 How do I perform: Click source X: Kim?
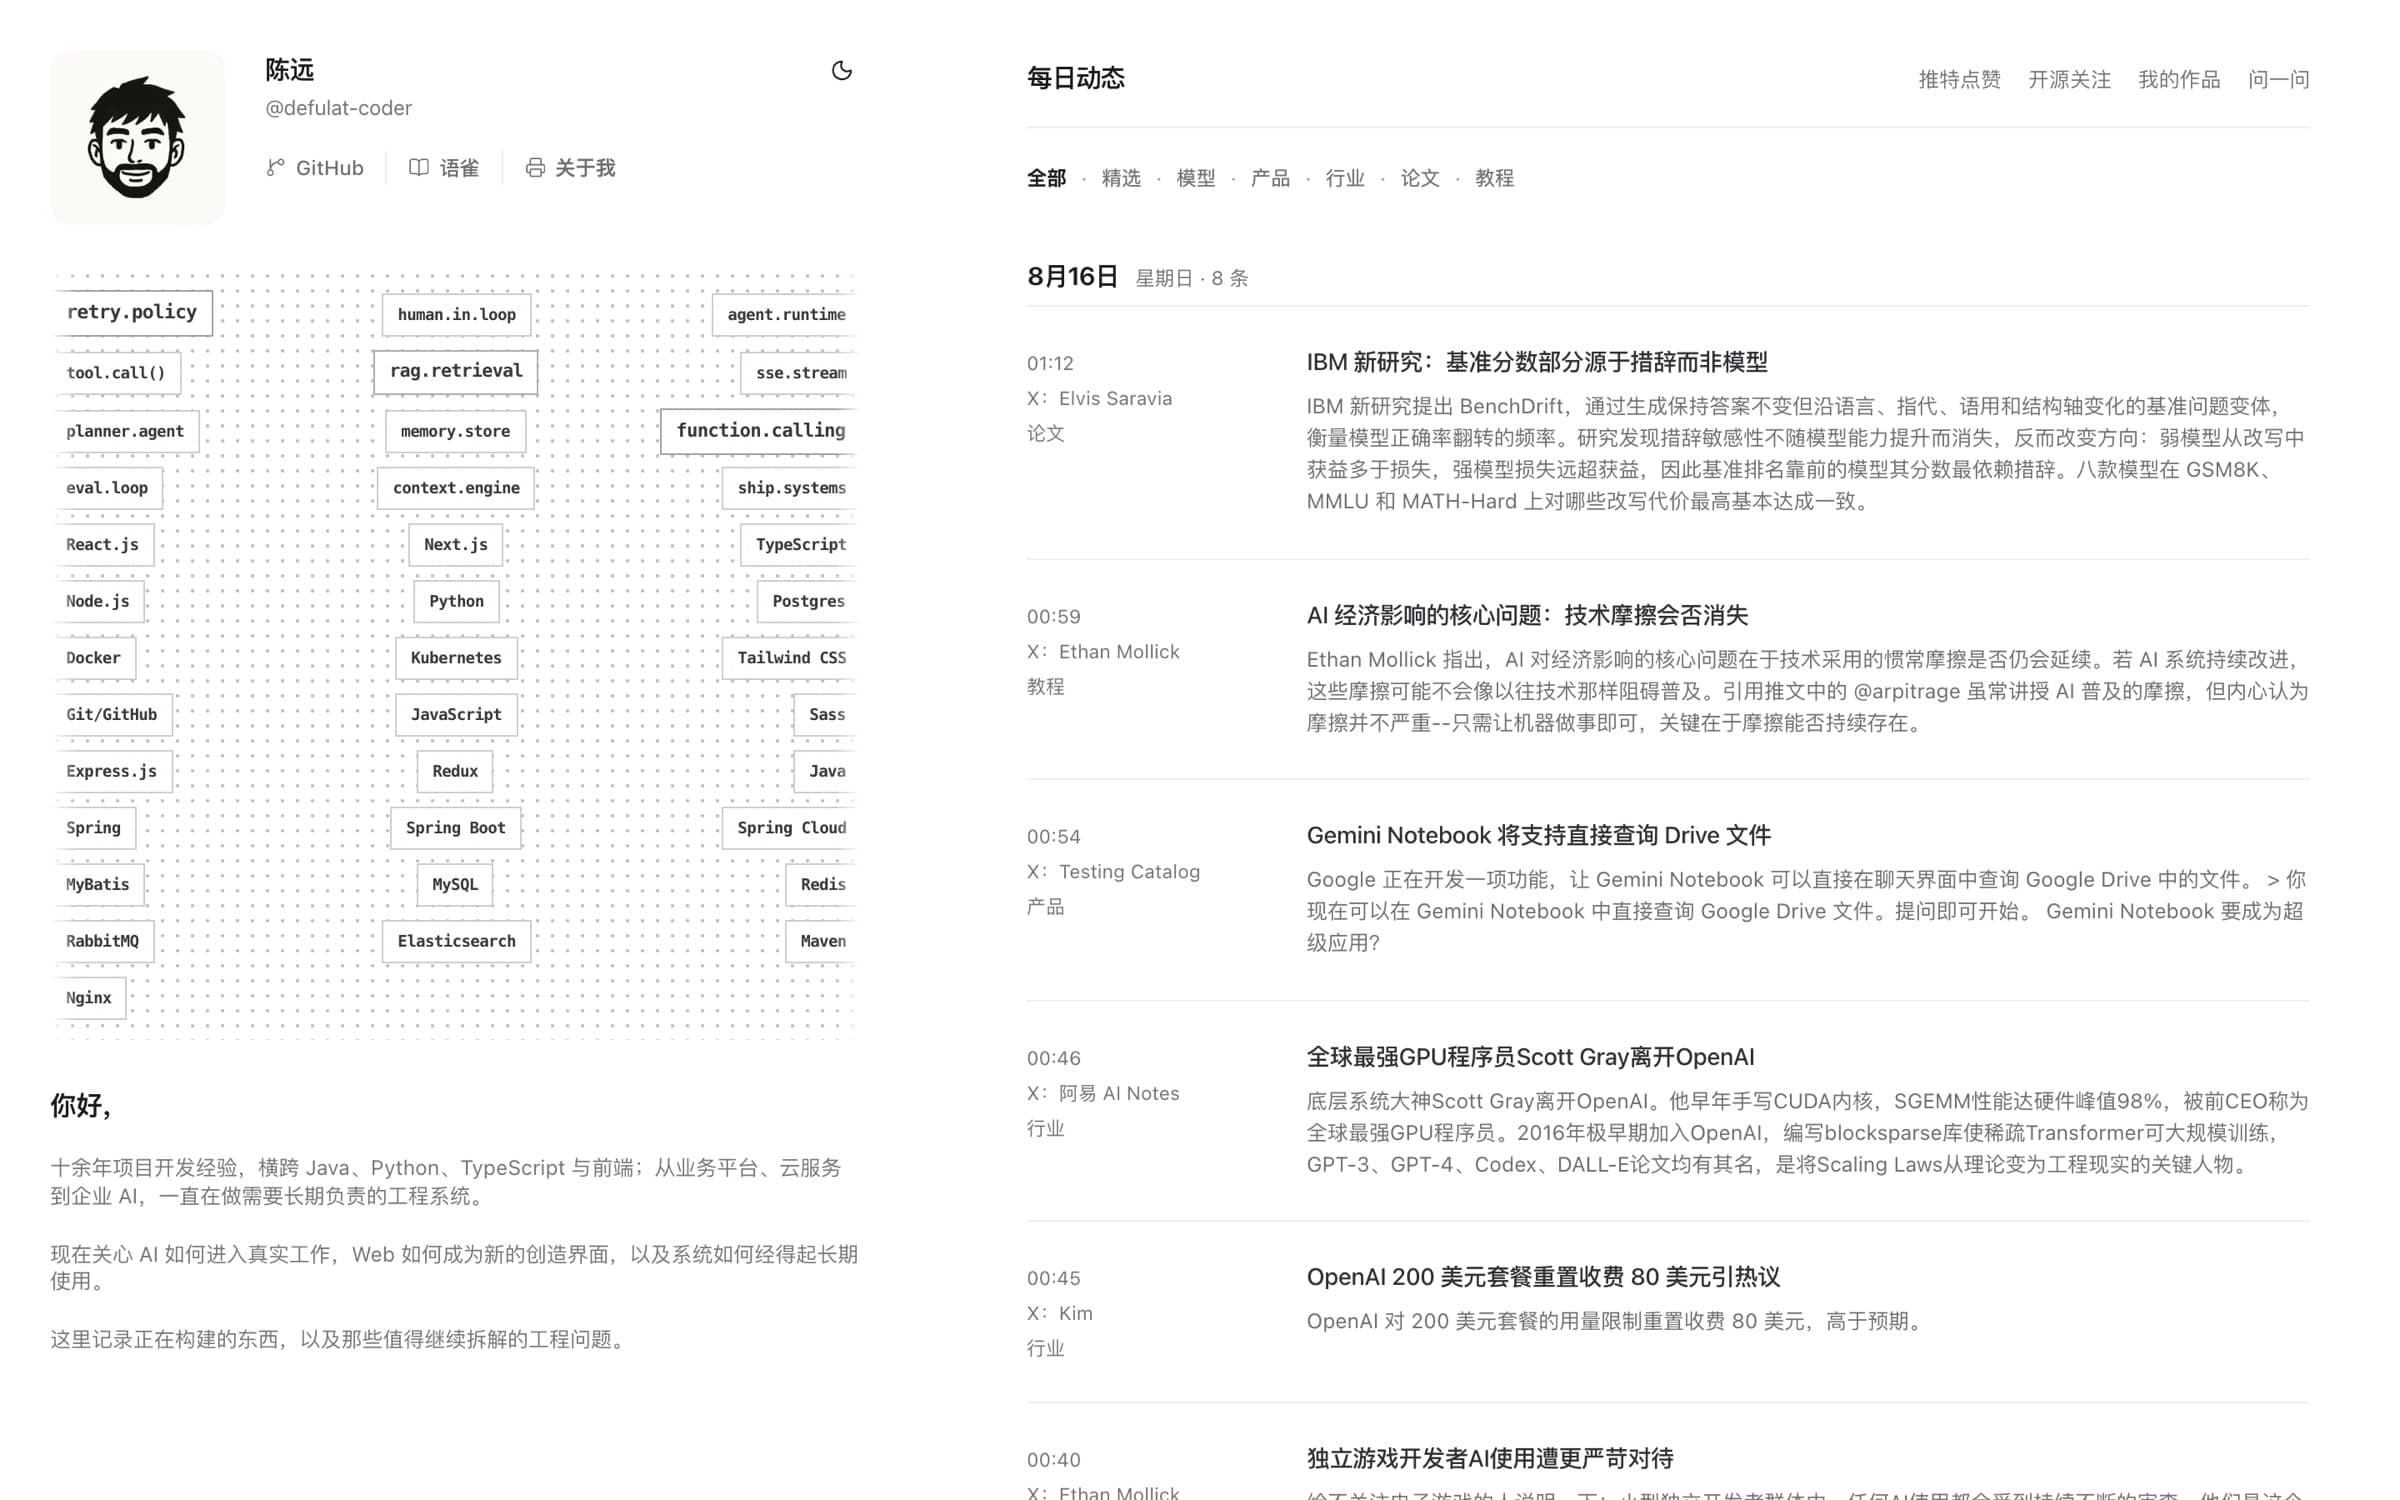(x=1060, y=1314)
